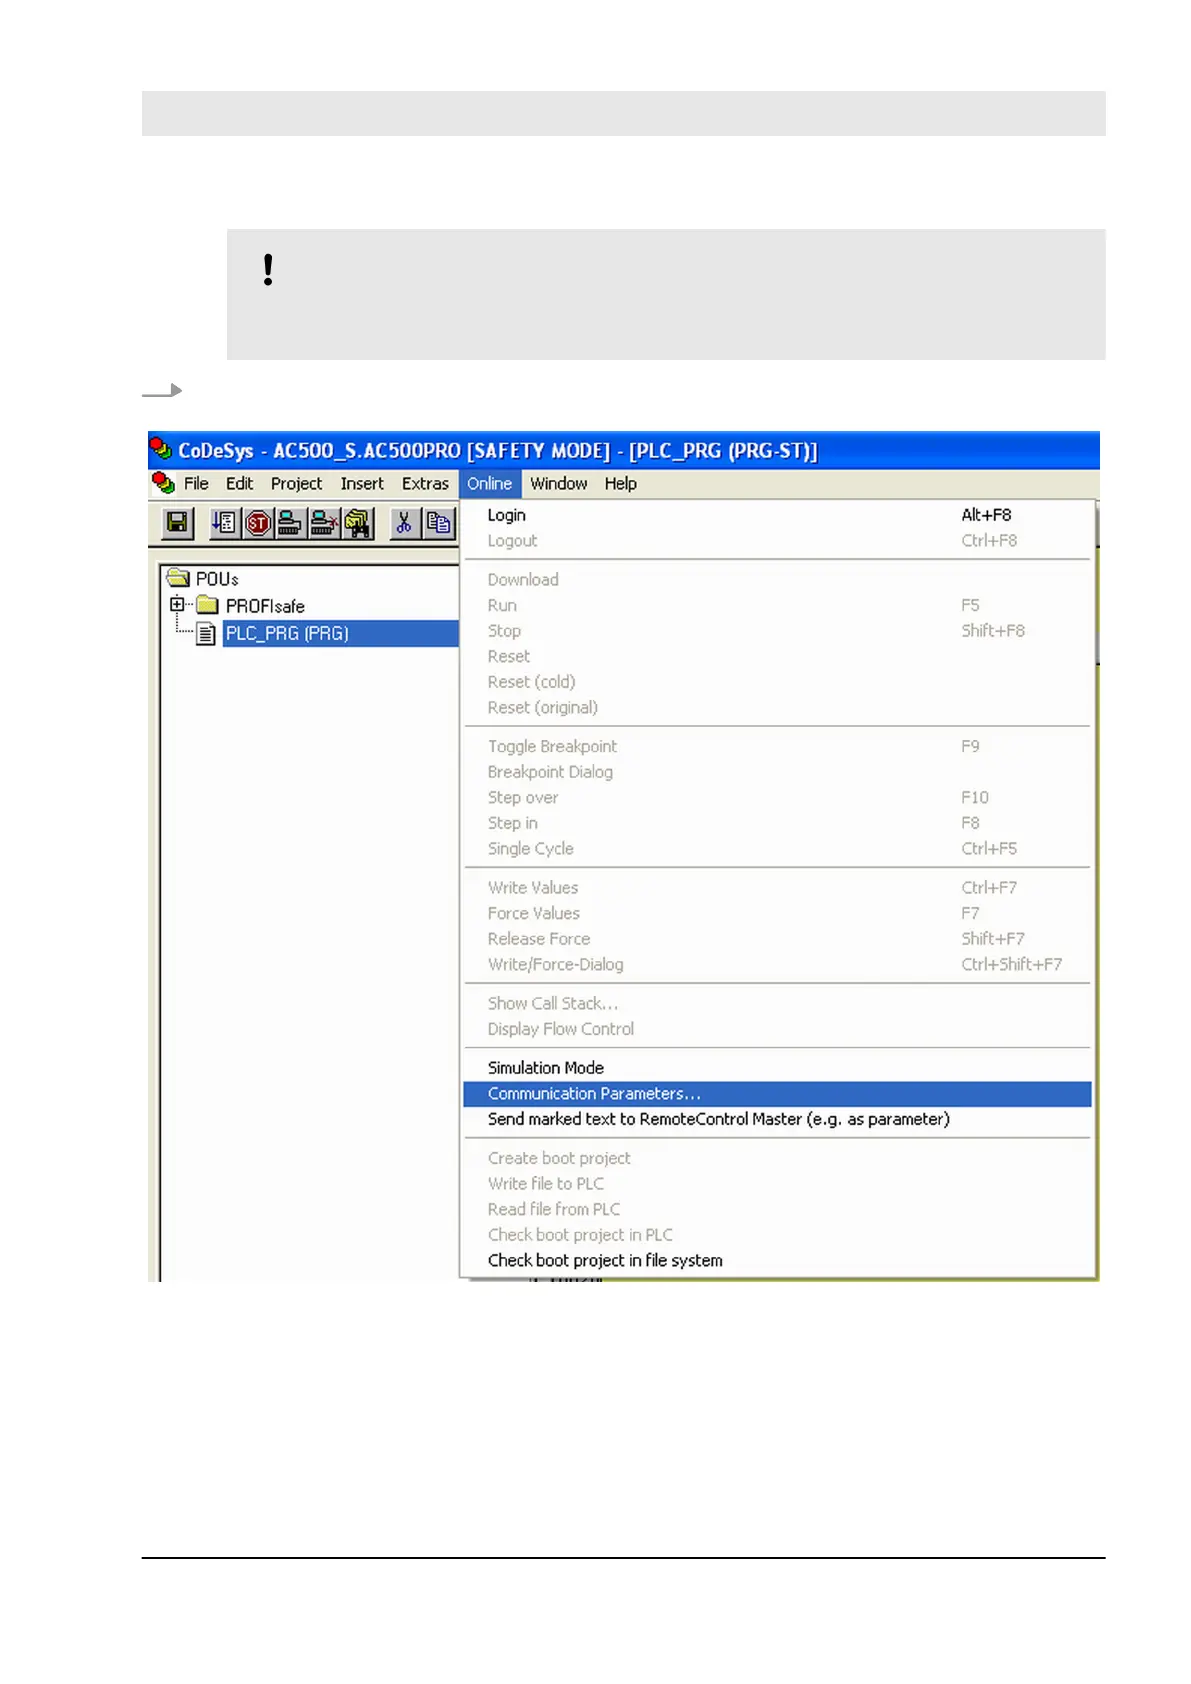
Task: Open the Insert menu
Action: pos(362,484)
